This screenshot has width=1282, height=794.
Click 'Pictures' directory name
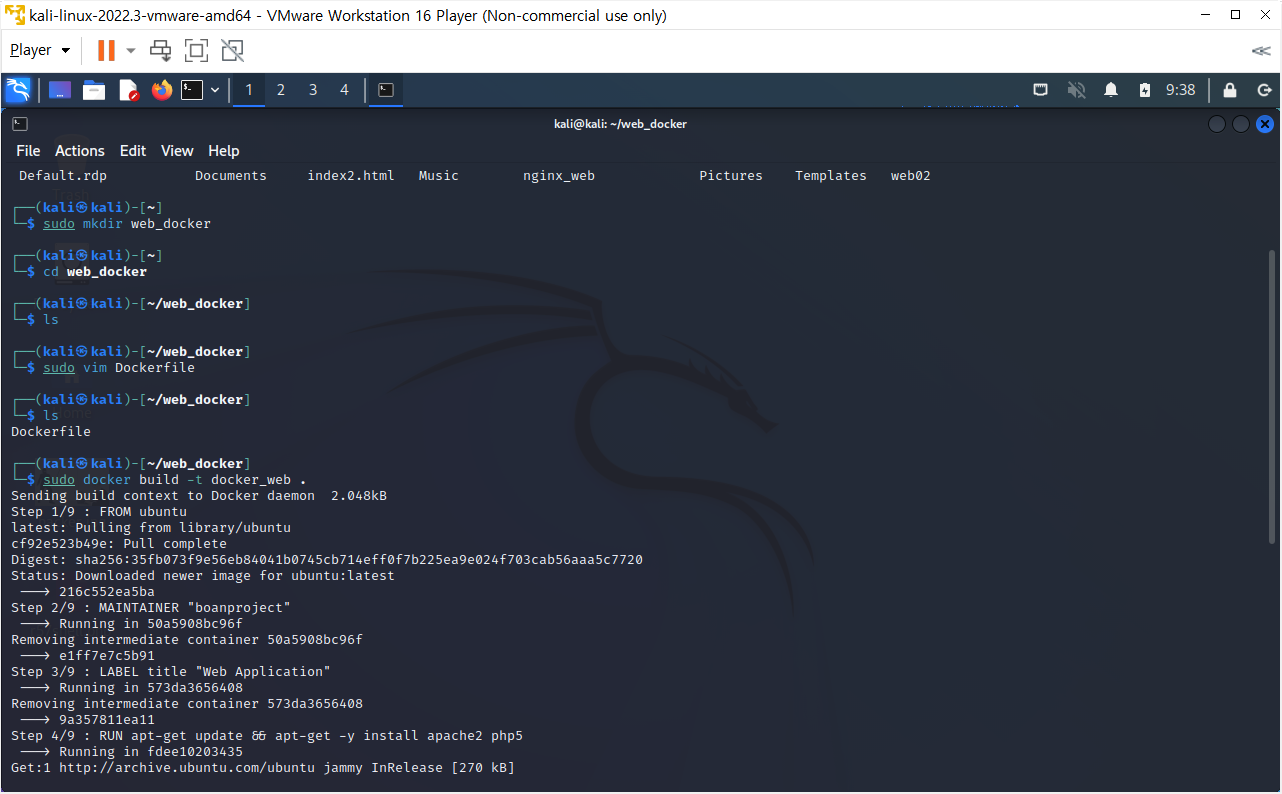[x=731, y=176]
